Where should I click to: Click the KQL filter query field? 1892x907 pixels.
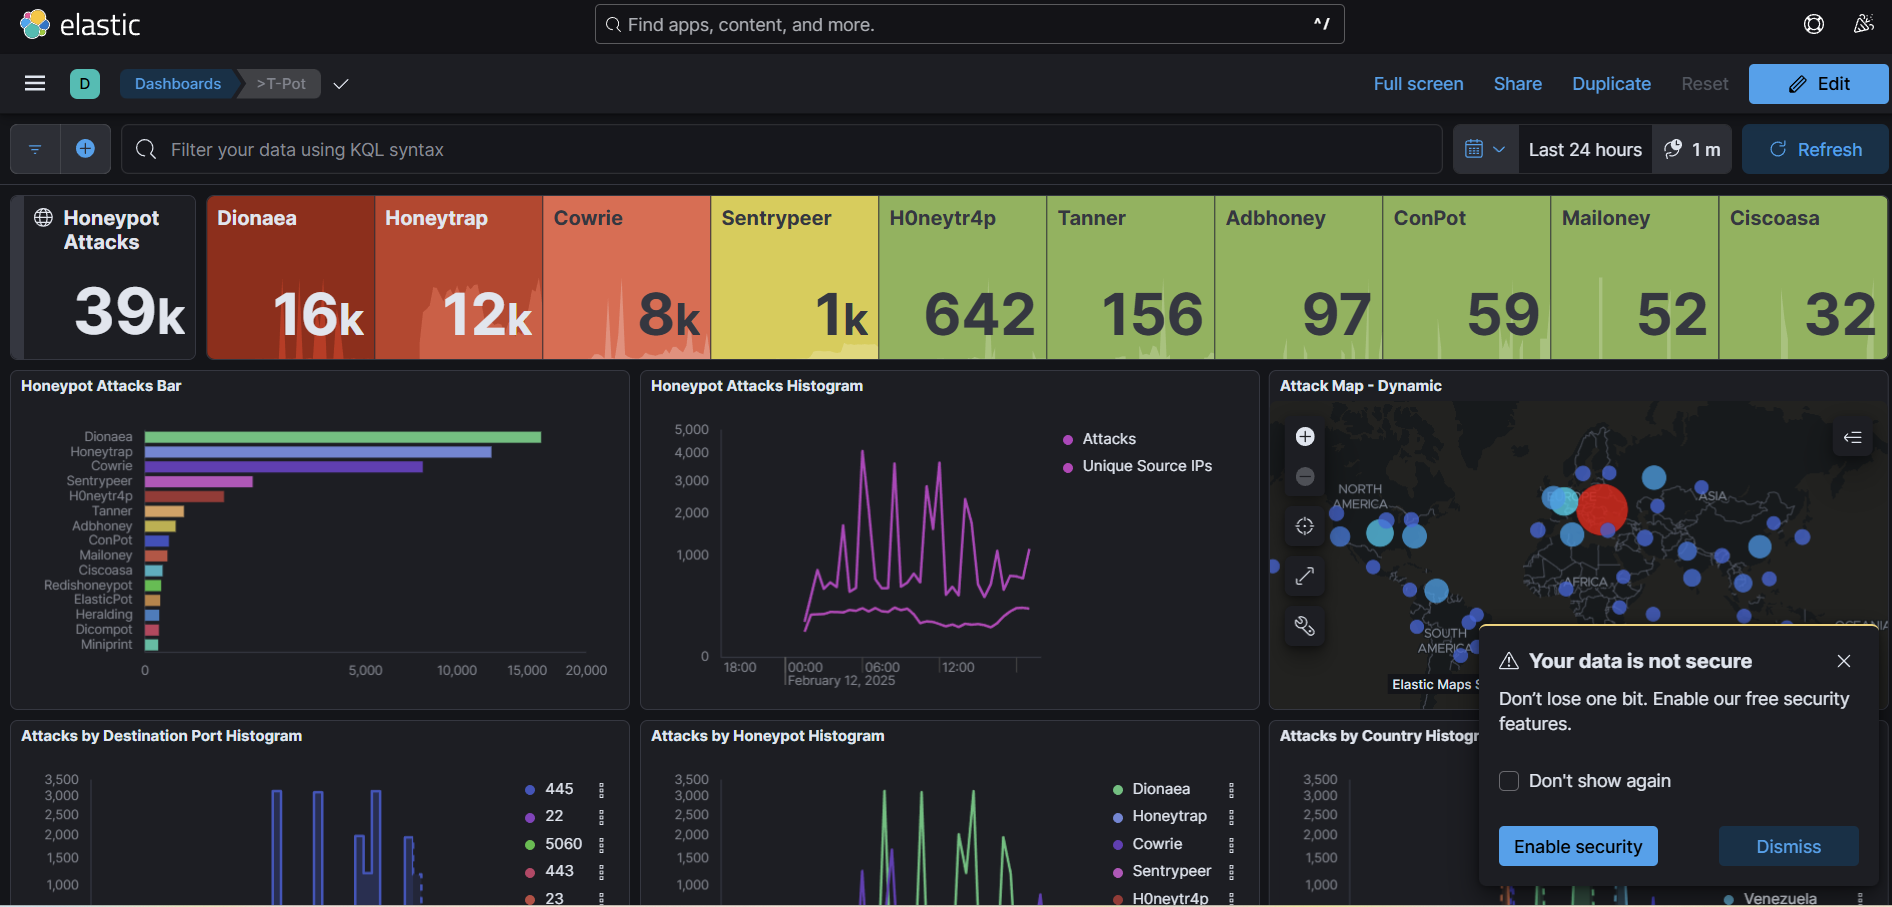pyautogui.click(x=781, y=149)
